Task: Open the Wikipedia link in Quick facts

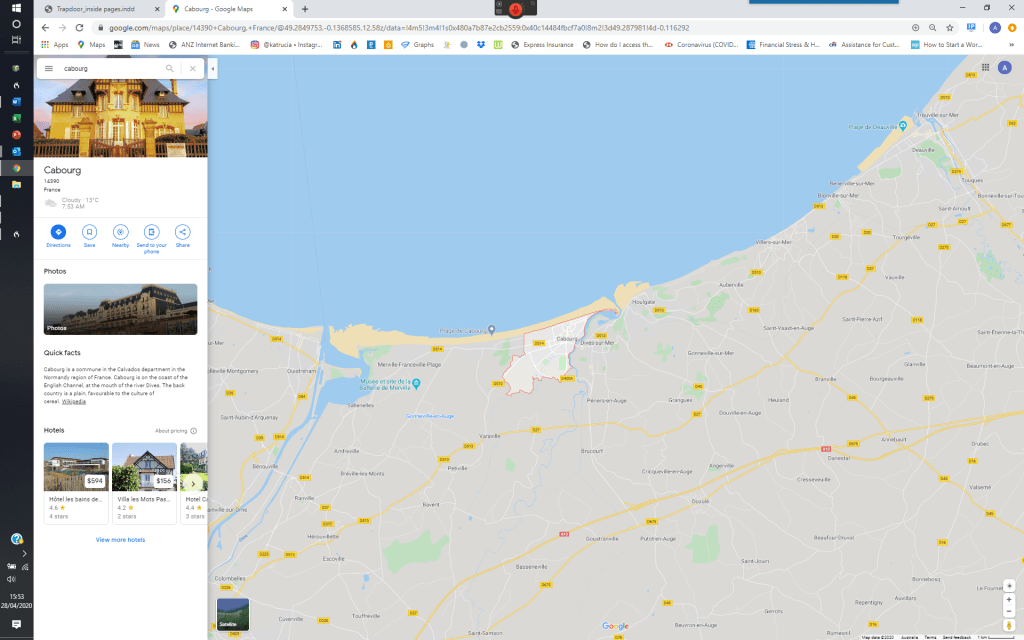Action: (x=74, y=401)
